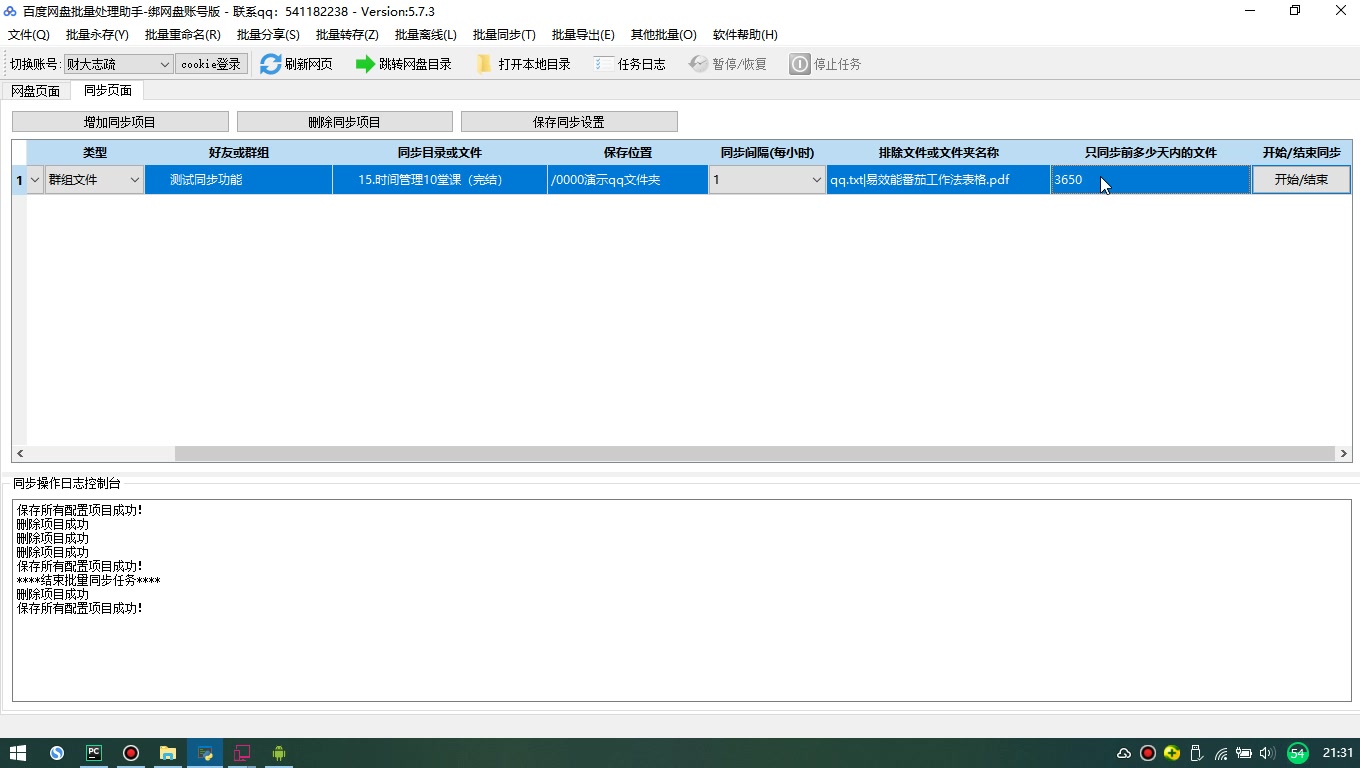Open the 批量永存(Y) menu
The height and width of the screenshot is (768, 1360).
(x=97, y=35)
